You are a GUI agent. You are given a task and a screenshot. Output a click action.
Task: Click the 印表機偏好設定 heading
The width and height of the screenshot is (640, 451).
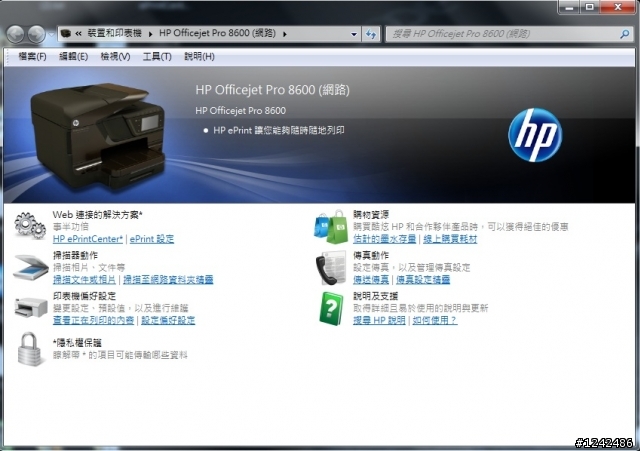(84, 296)
